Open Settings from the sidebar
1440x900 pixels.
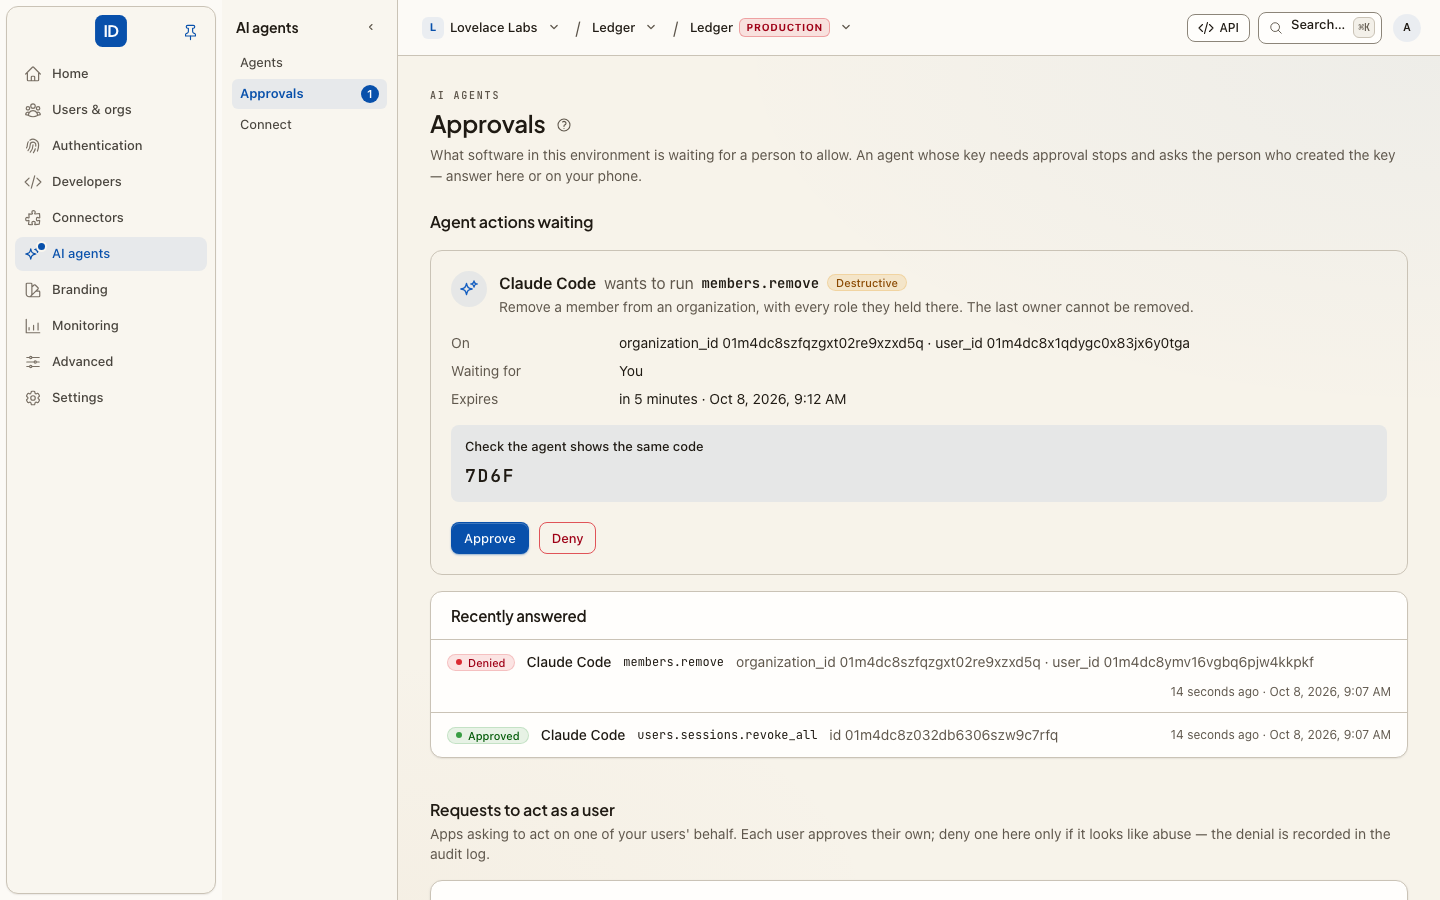pos(111,398)
